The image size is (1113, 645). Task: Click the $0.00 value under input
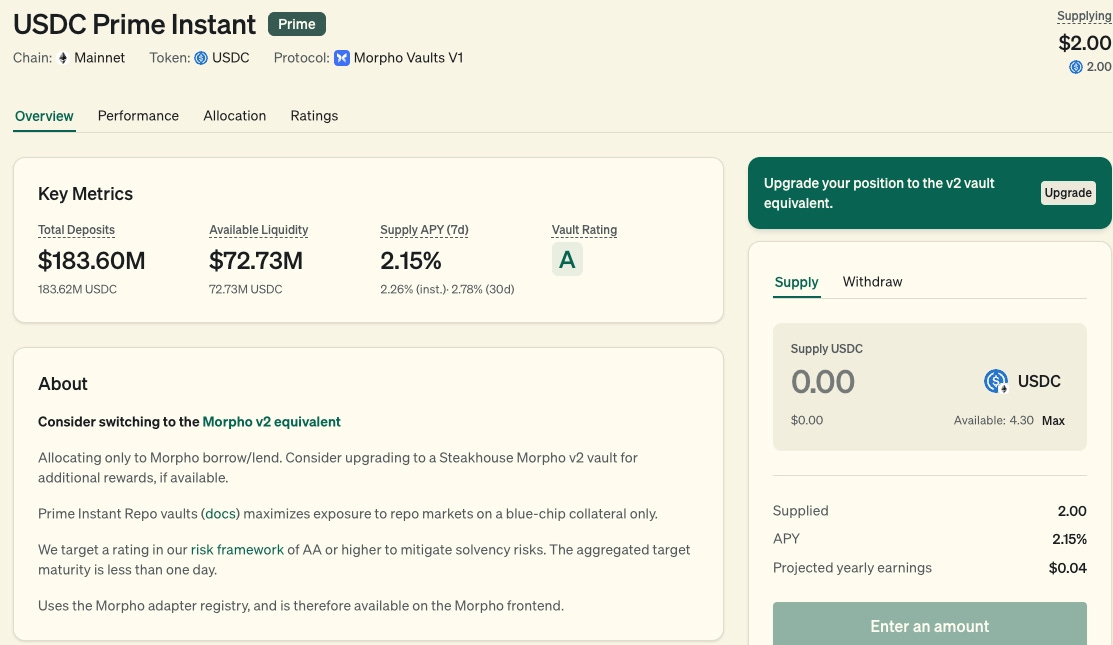[x=806, y=421]
